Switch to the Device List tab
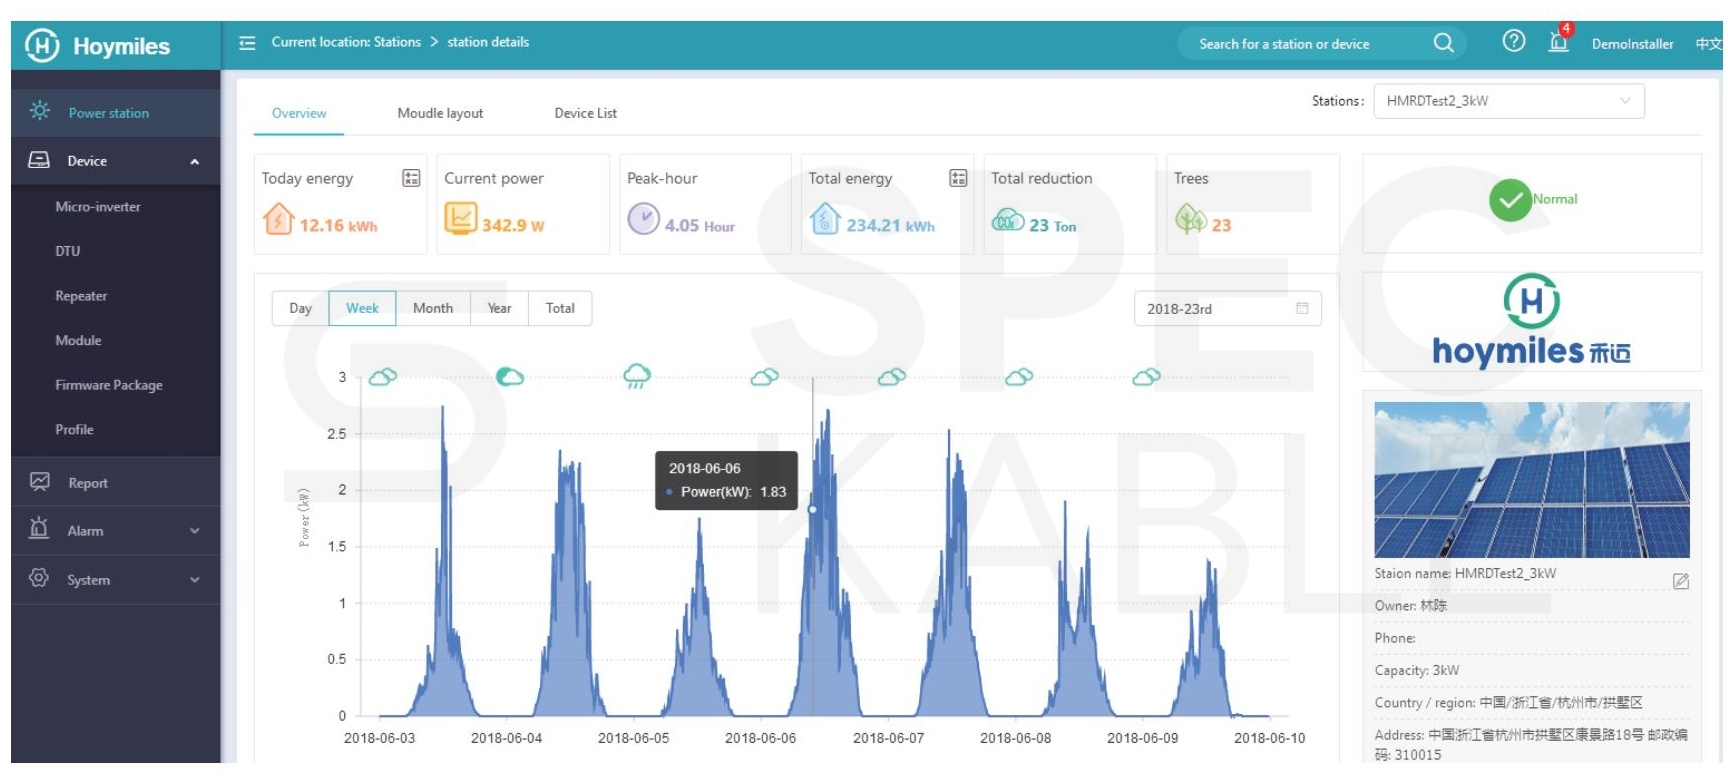 [586, 113]
